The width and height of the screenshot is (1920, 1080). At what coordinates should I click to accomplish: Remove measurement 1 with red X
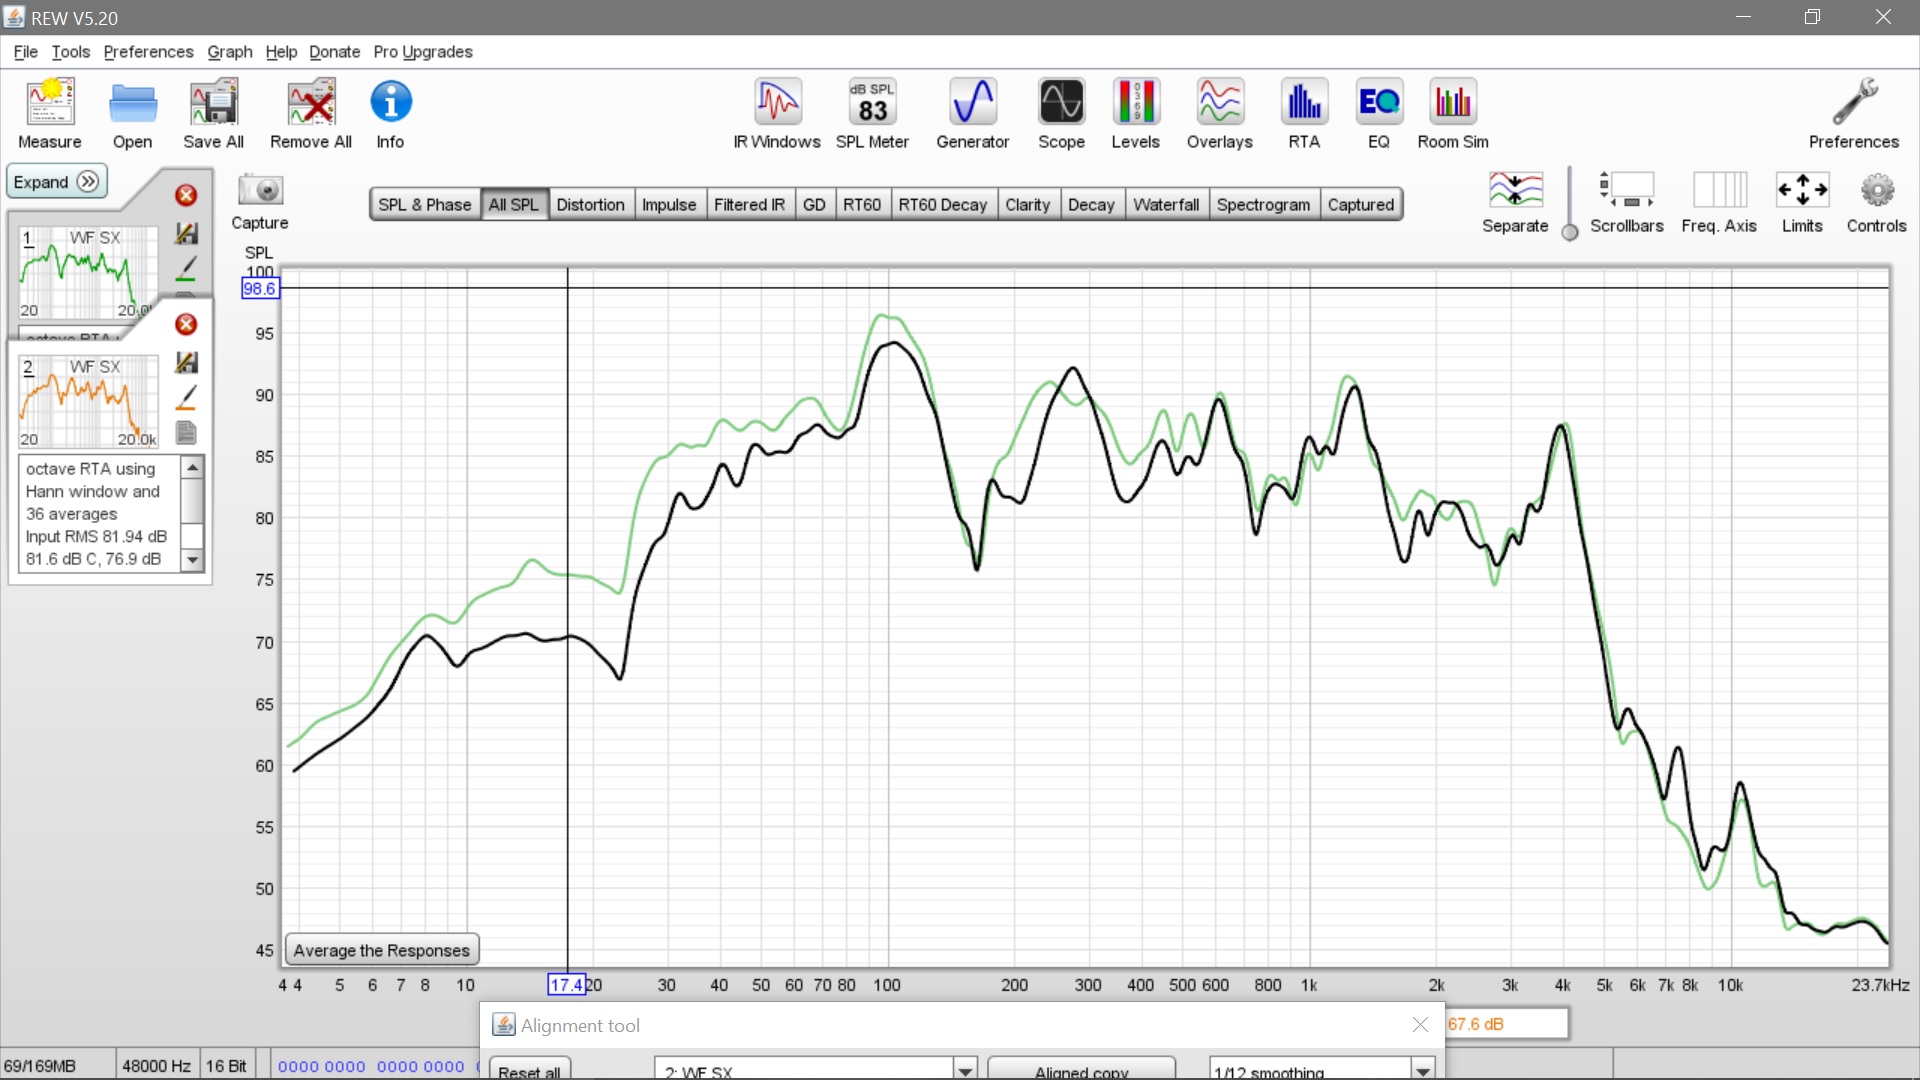click(186, 195)
